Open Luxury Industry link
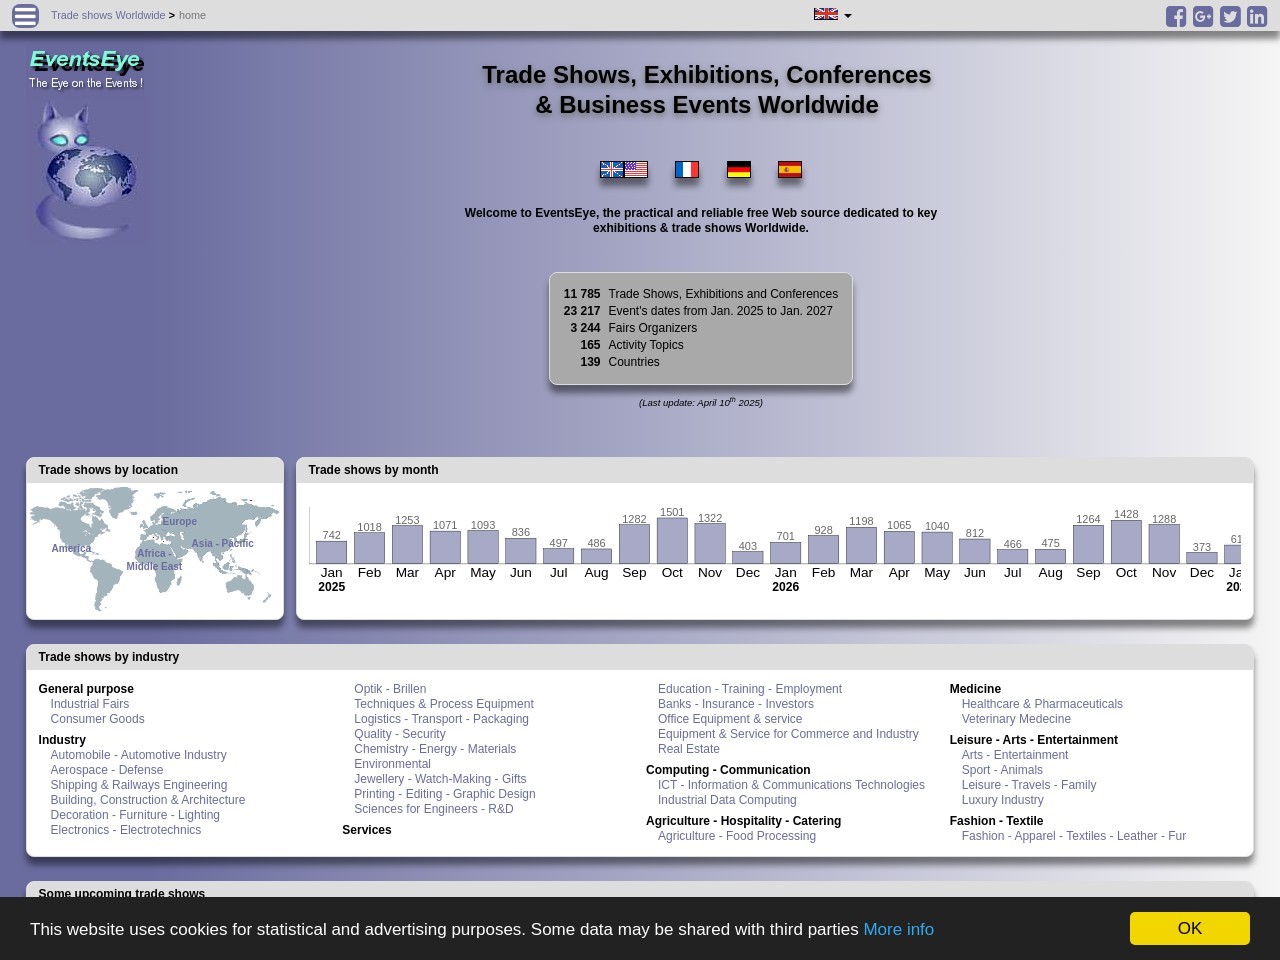1280x960 pixels. pyautogui.click(x=1002, y=800)
